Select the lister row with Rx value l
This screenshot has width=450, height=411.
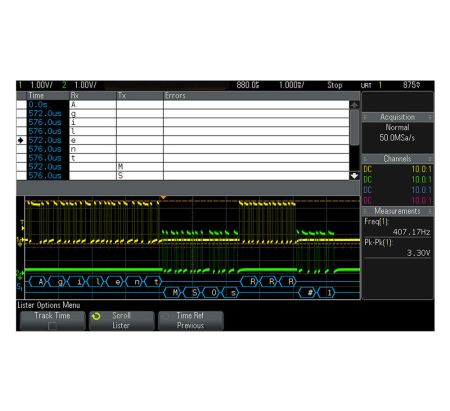[x=183, y=131]
